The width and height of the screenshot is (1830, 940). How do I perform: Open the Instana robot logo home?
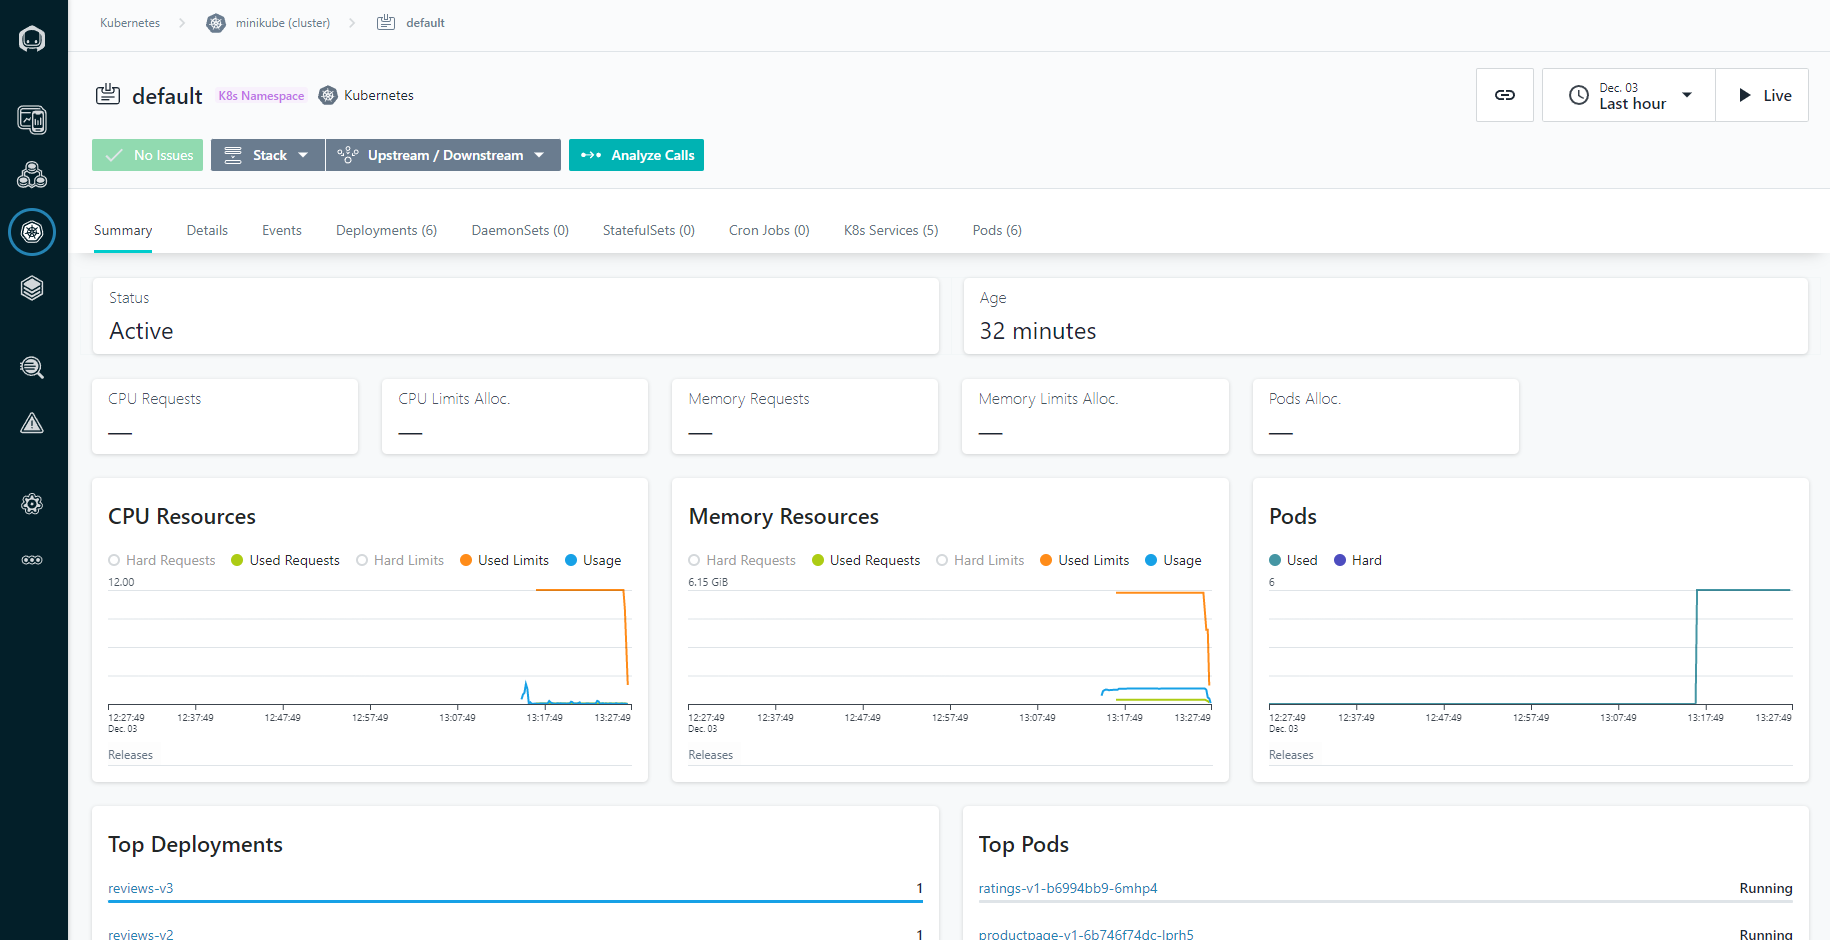pos(32,39)
